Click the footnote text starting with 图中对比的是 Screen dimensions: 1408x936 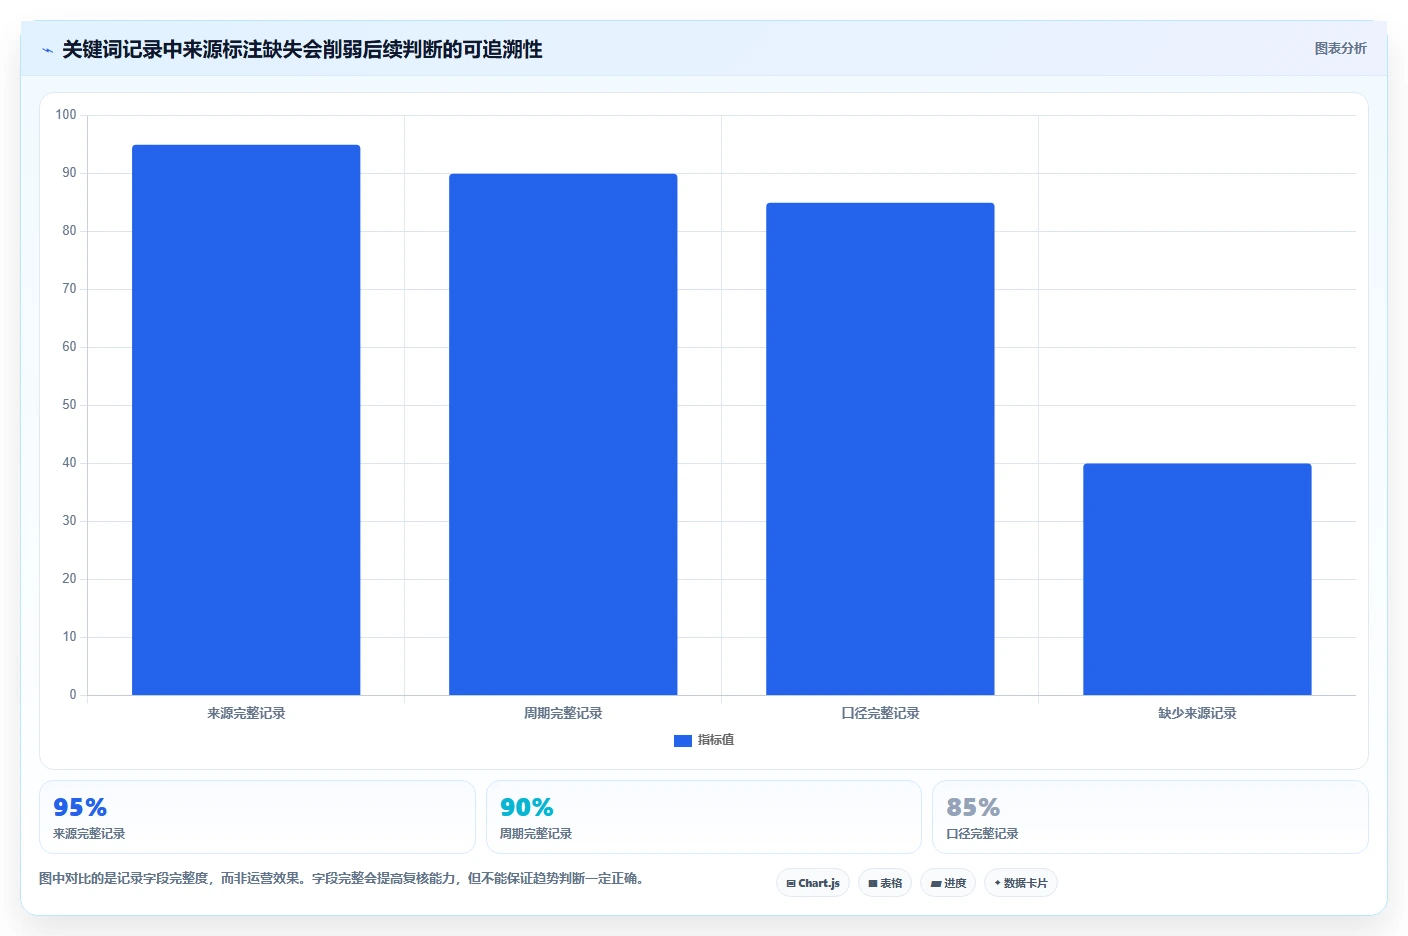pyautogui.click(x=344, y=879)
